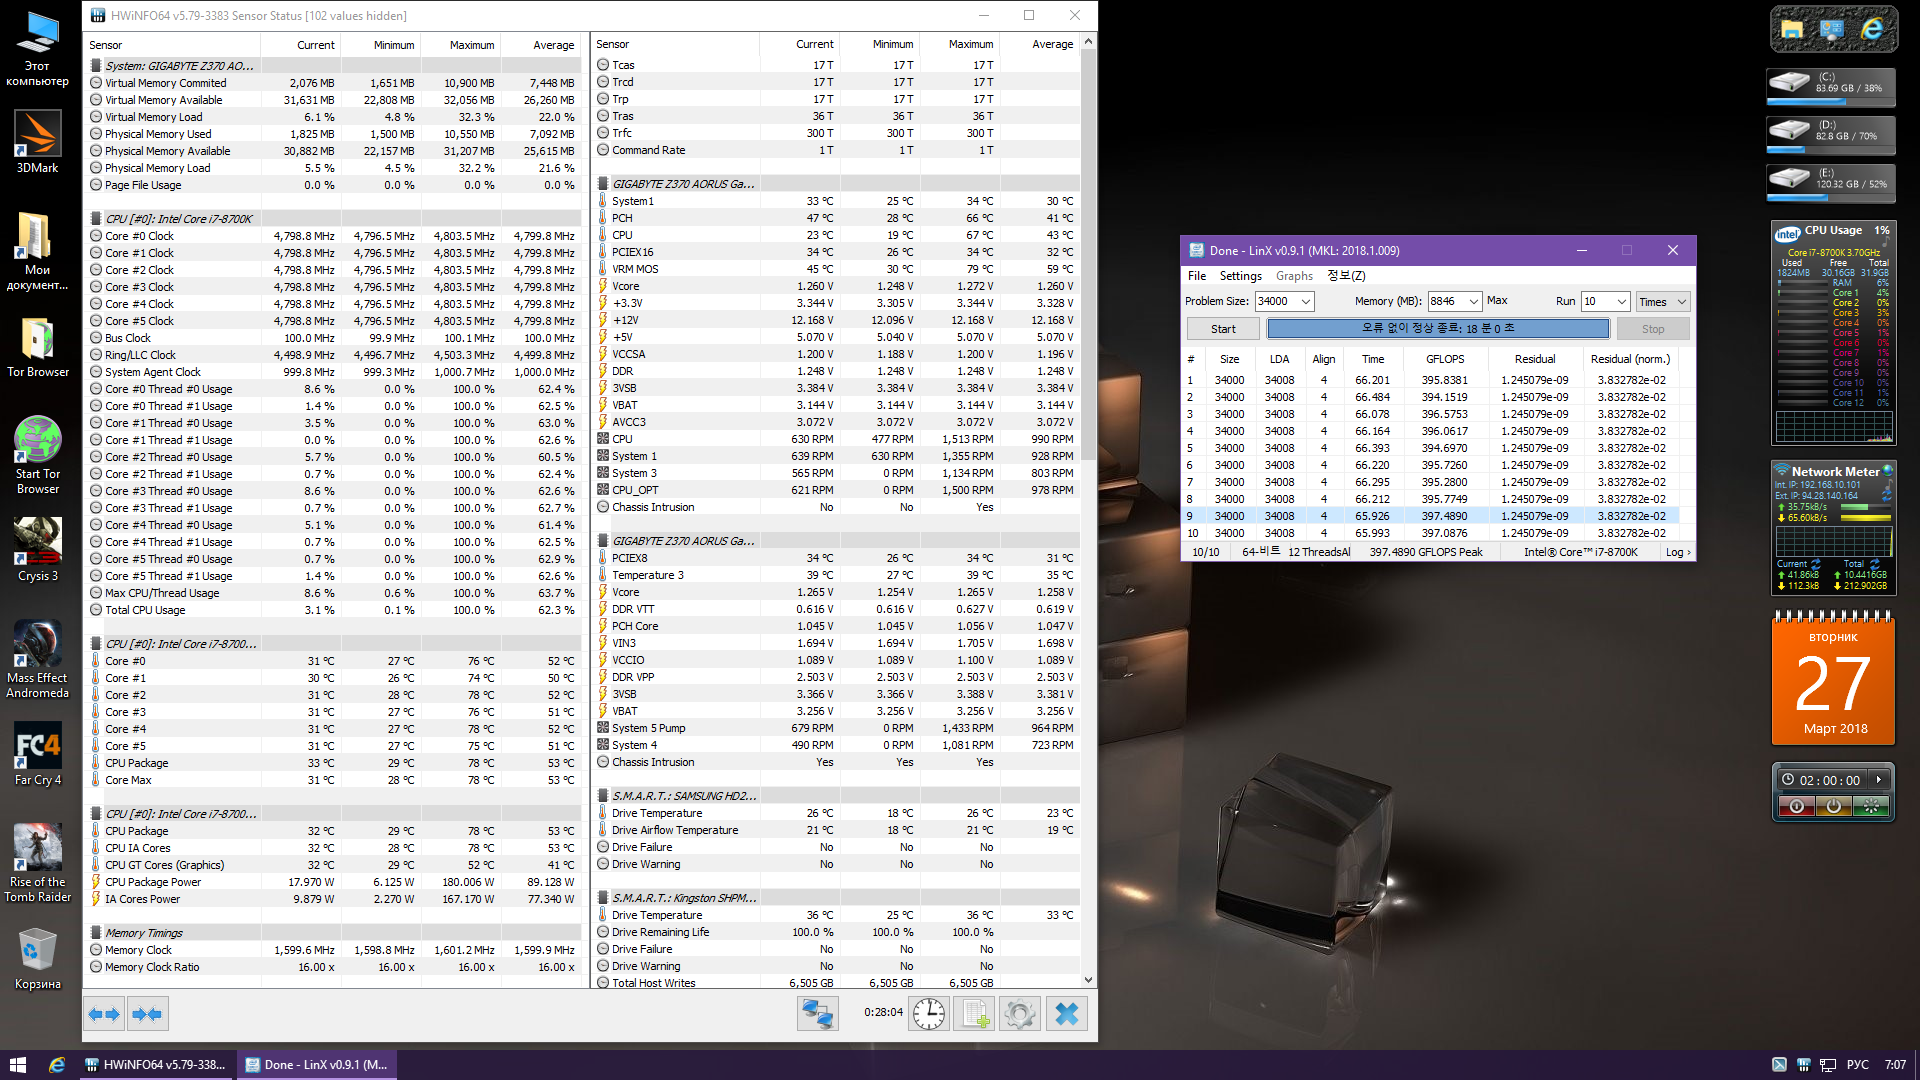Open the LinX File menu
Image resolution: width=1920 pixels, height=1080 pixels.
point(1196,276)
